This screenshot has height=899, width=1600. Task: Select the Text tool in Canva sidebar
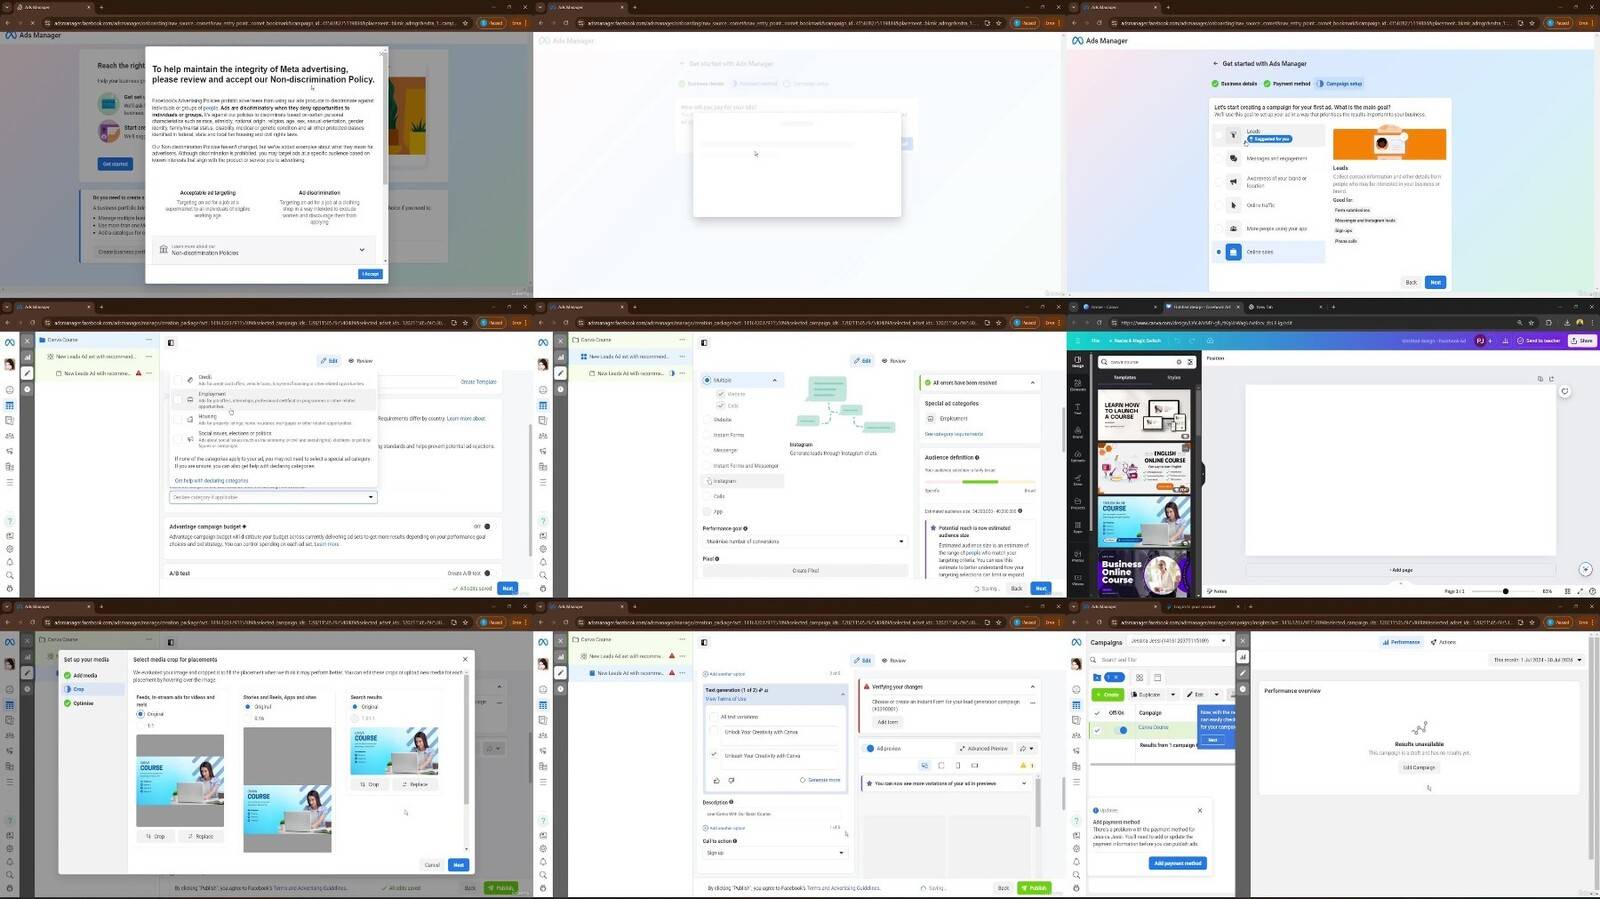click(1077, 409)
